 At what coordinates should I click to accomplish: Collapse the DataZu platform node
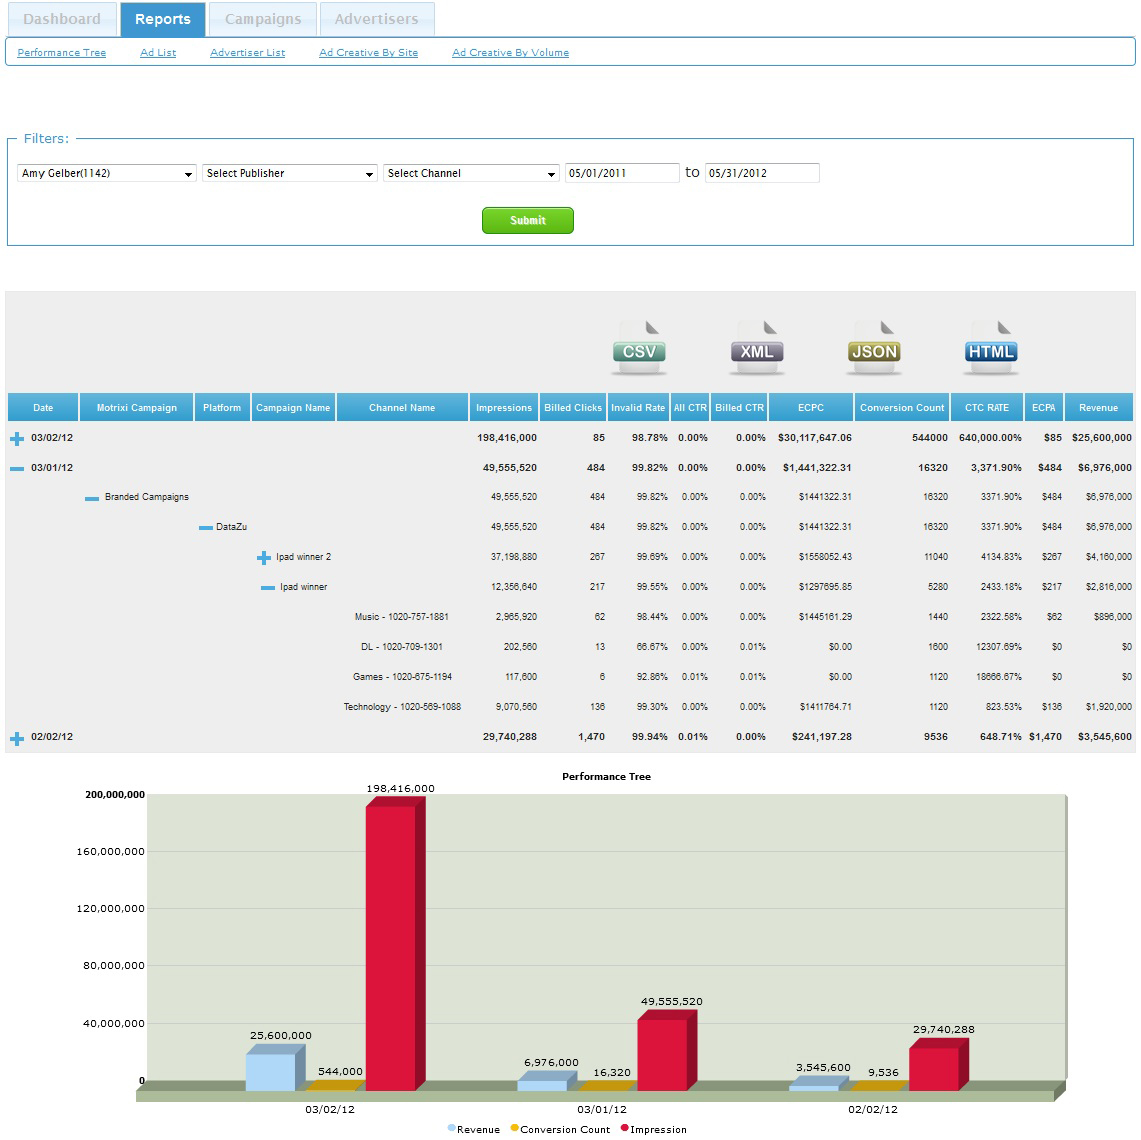pos(206,528)
